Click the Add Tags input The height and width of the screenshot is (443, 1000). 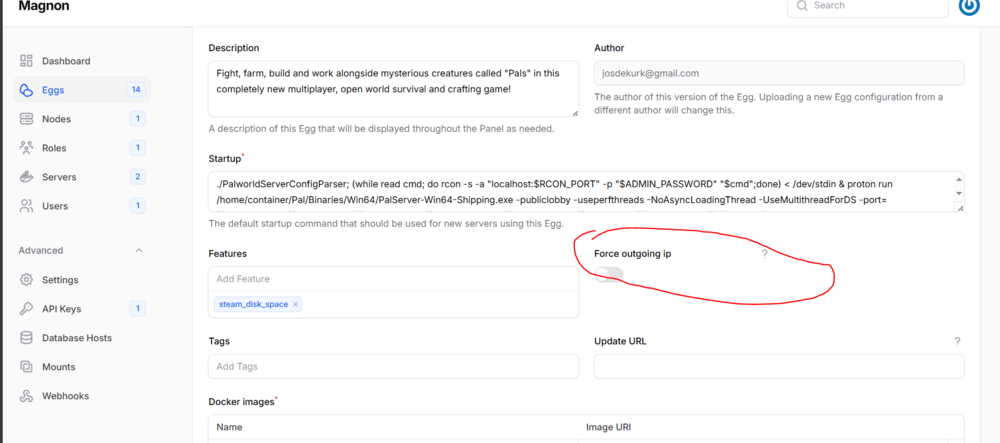pyautogui.click(x=393, y=367)
